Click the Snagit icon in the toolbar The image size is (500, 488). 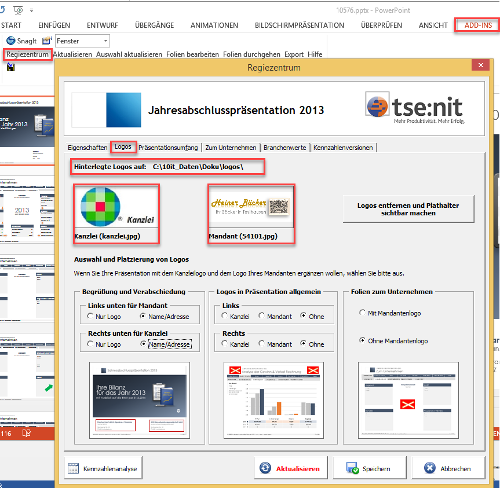[11, 41]
